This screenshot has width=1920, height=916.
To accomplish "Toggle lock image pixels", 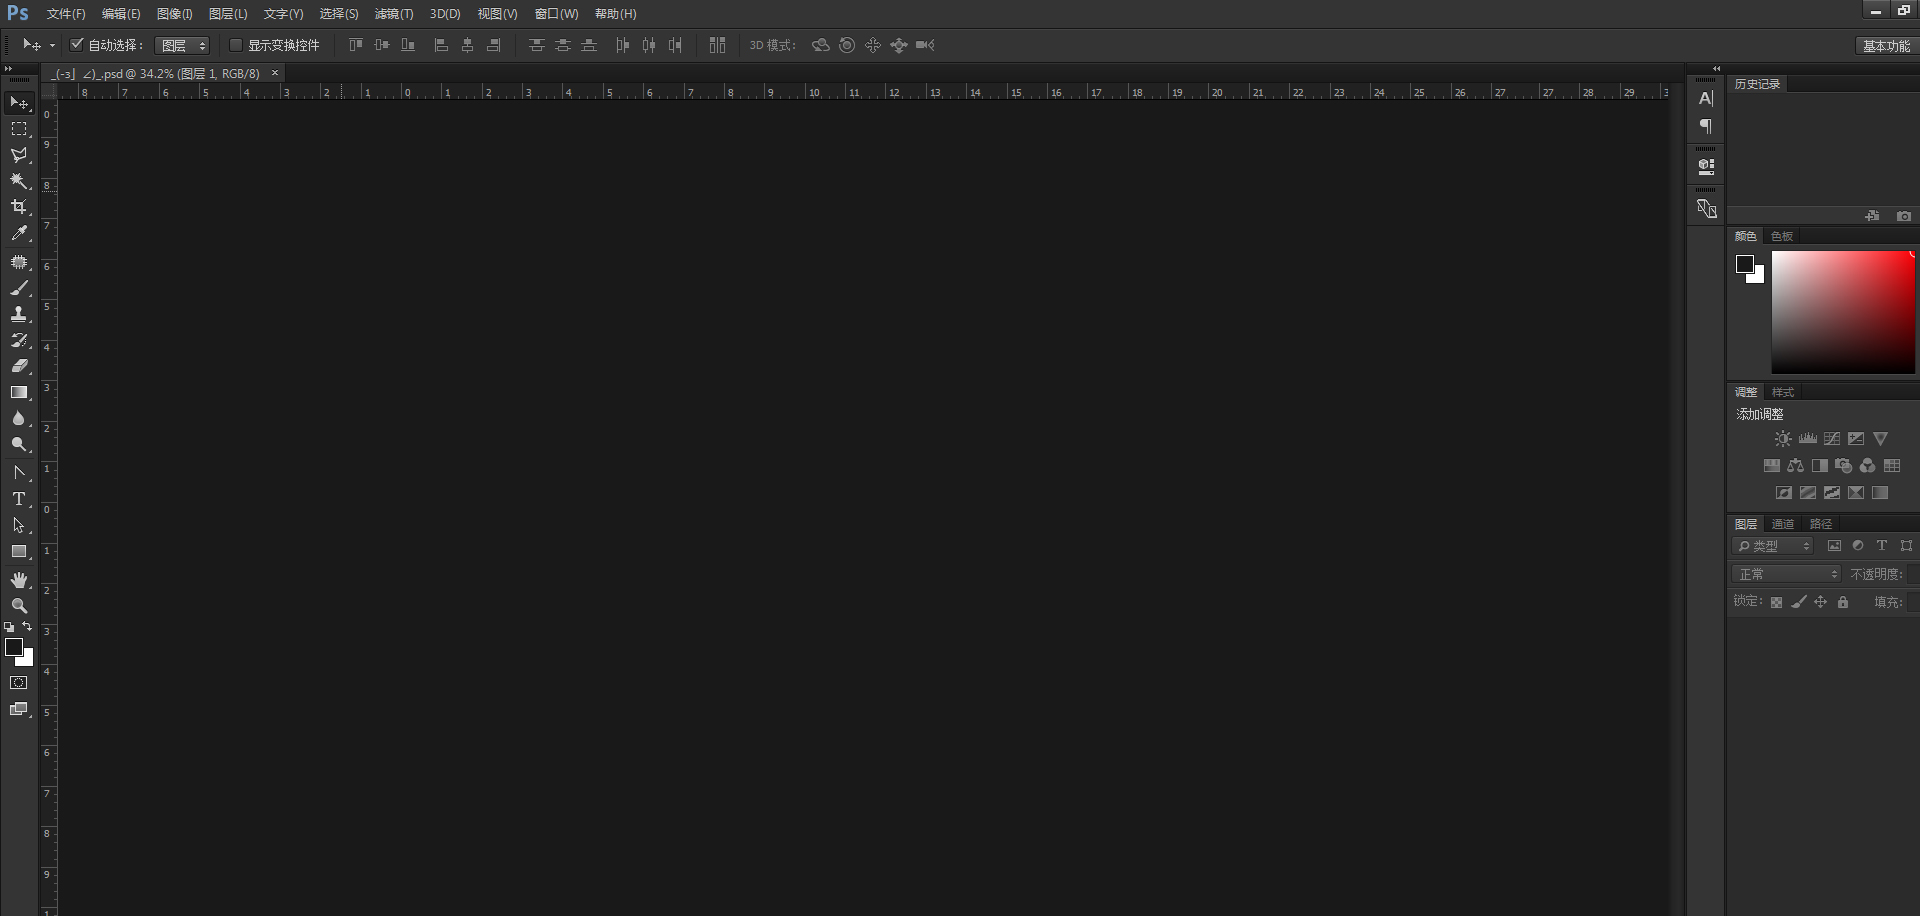I will click(x=1799, y=602).
